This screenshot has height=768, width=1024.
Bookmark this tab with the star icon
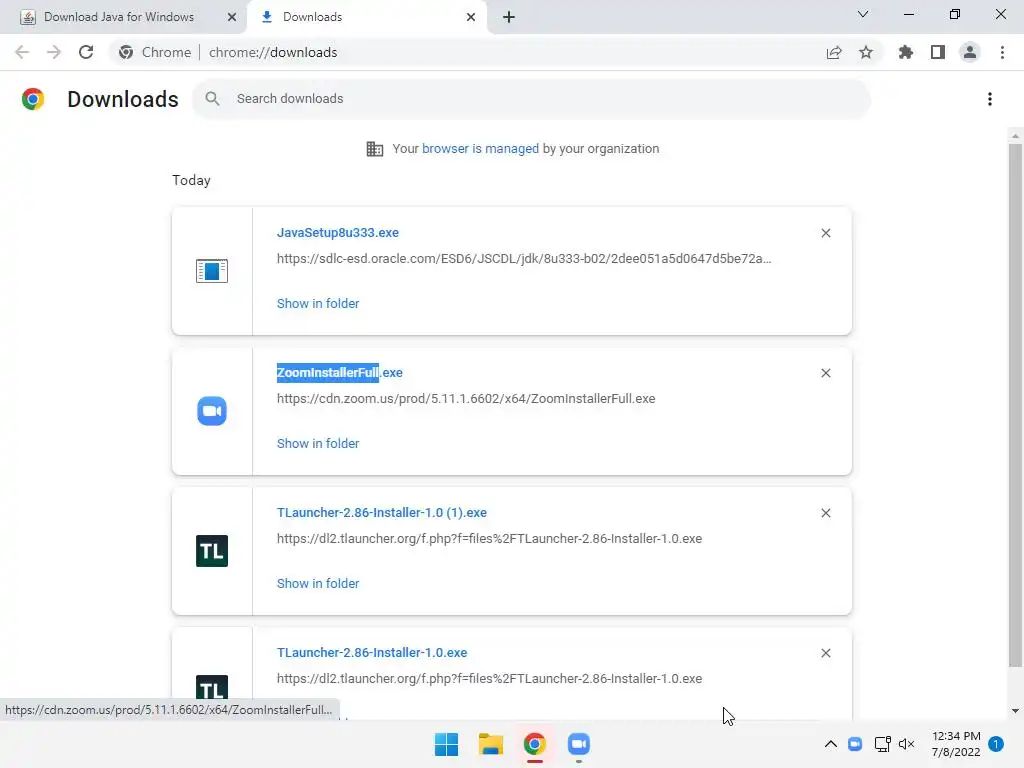click(x=866, y=52)
